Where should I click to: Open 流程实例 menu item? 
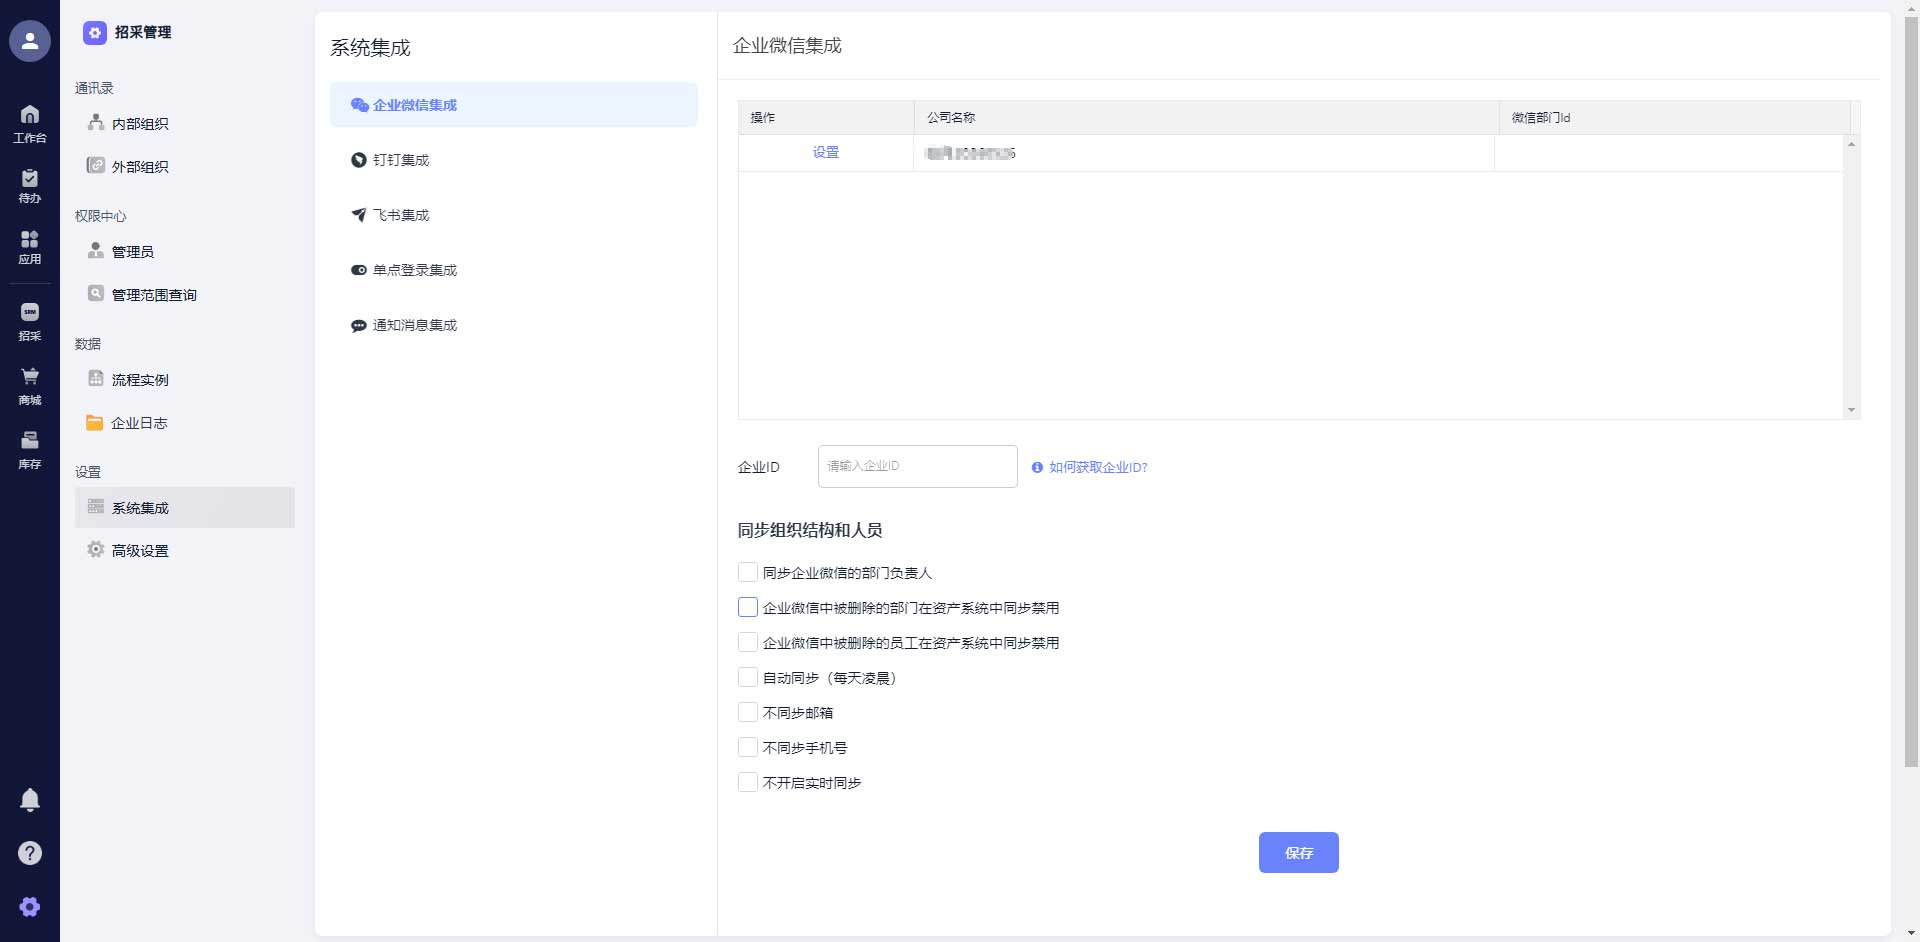(185, 380)
